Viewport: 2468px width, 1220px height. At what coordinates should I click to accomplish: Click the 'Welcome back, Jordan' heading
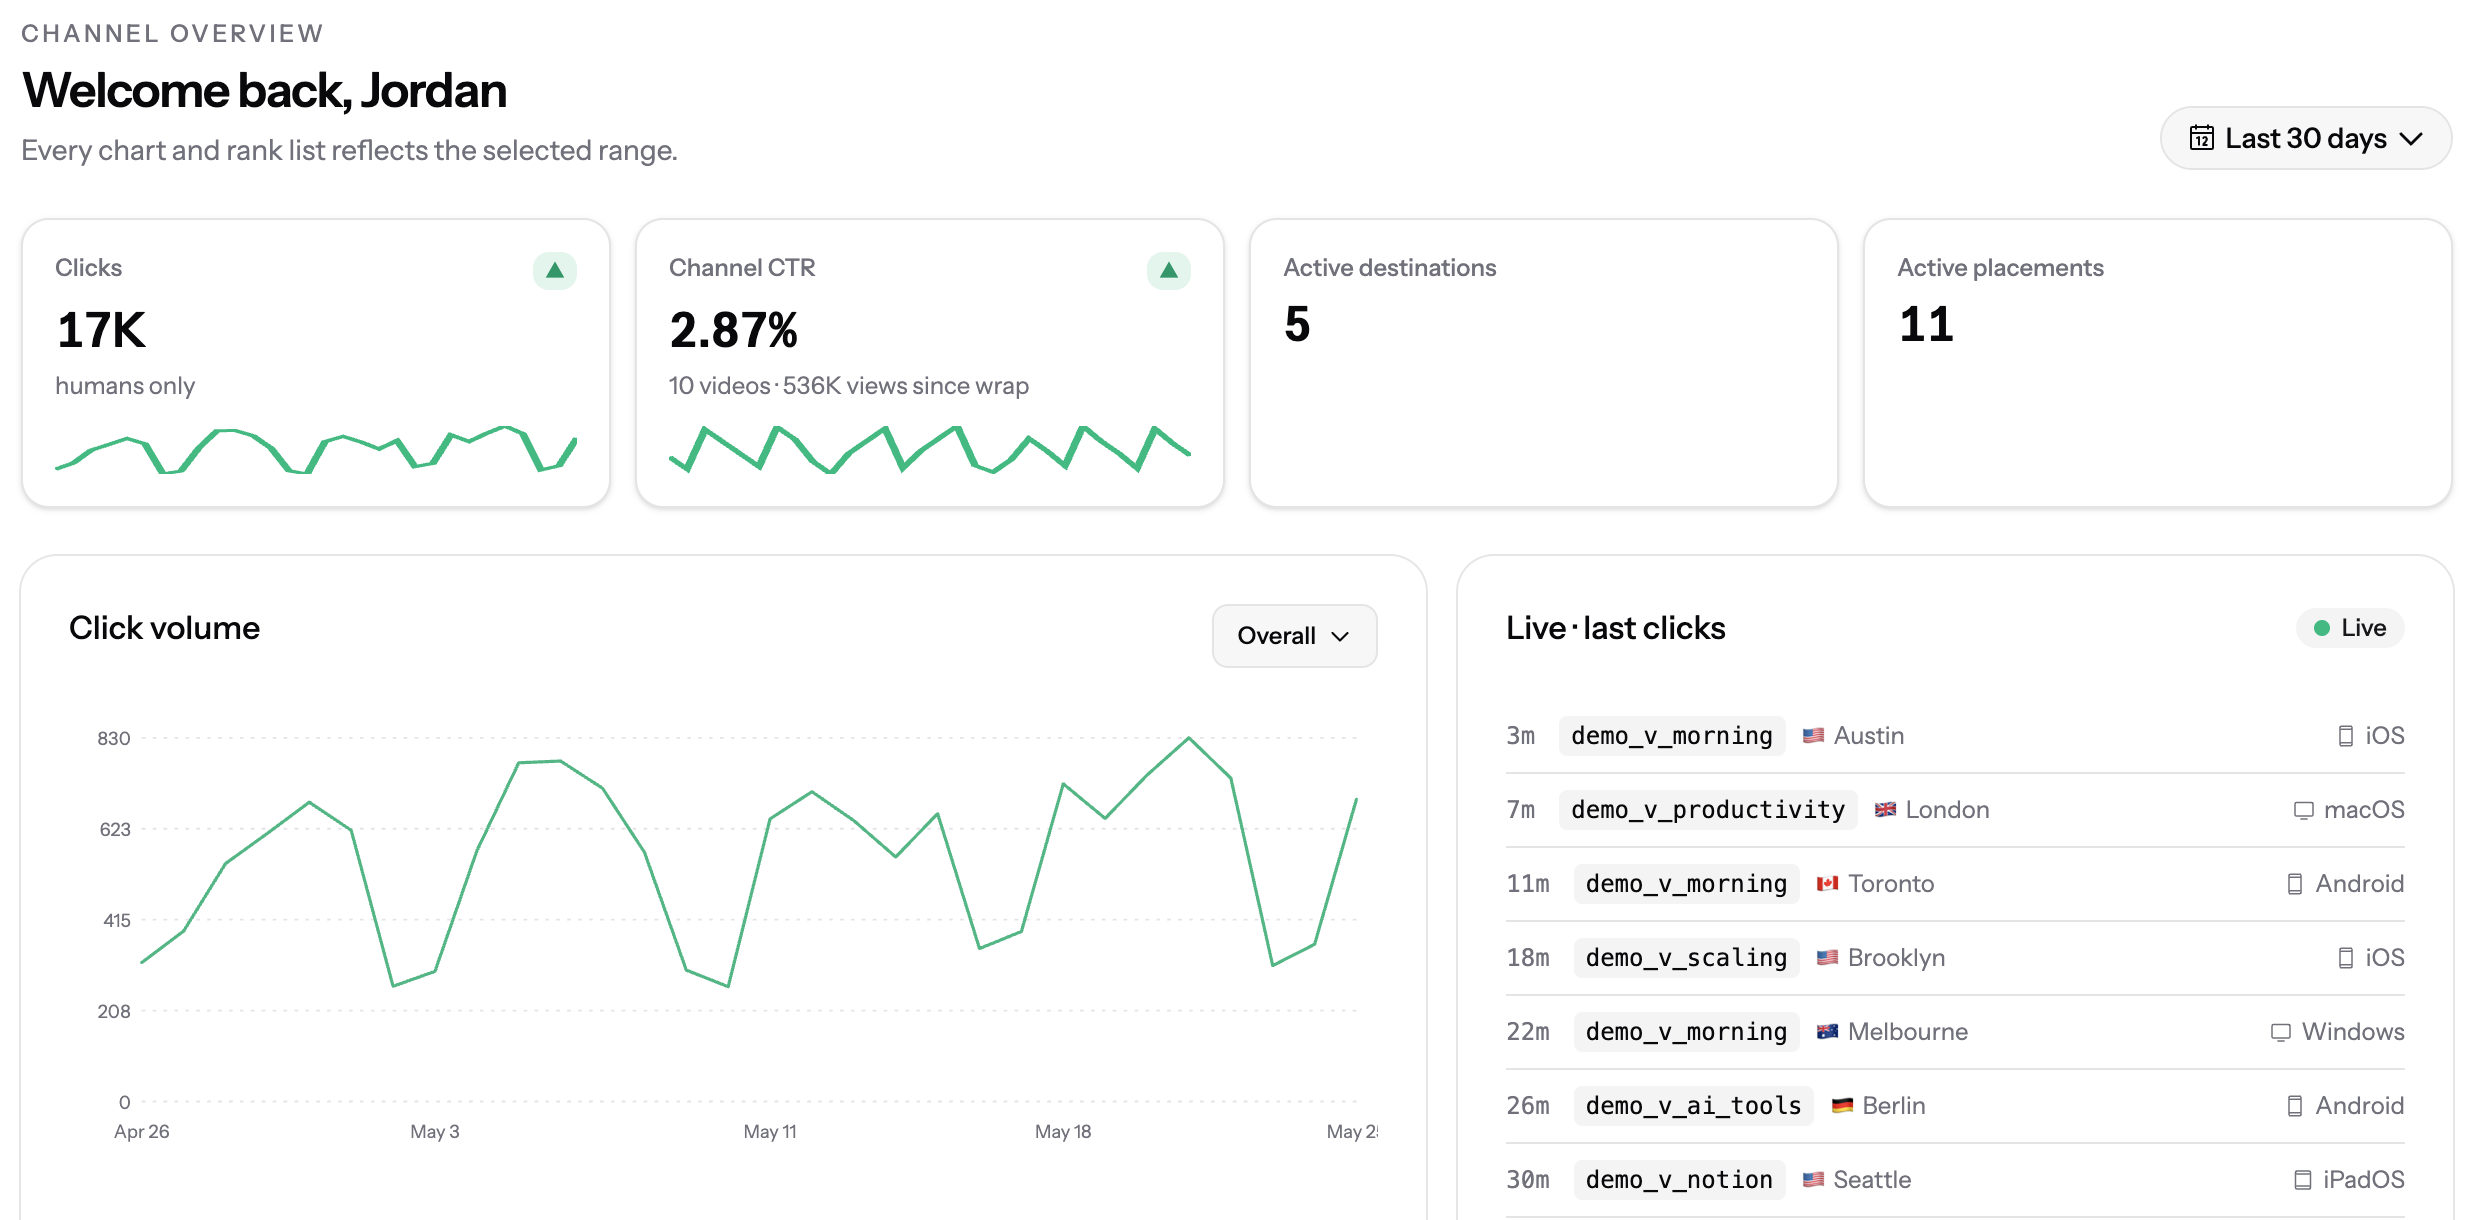coord(264,91)
